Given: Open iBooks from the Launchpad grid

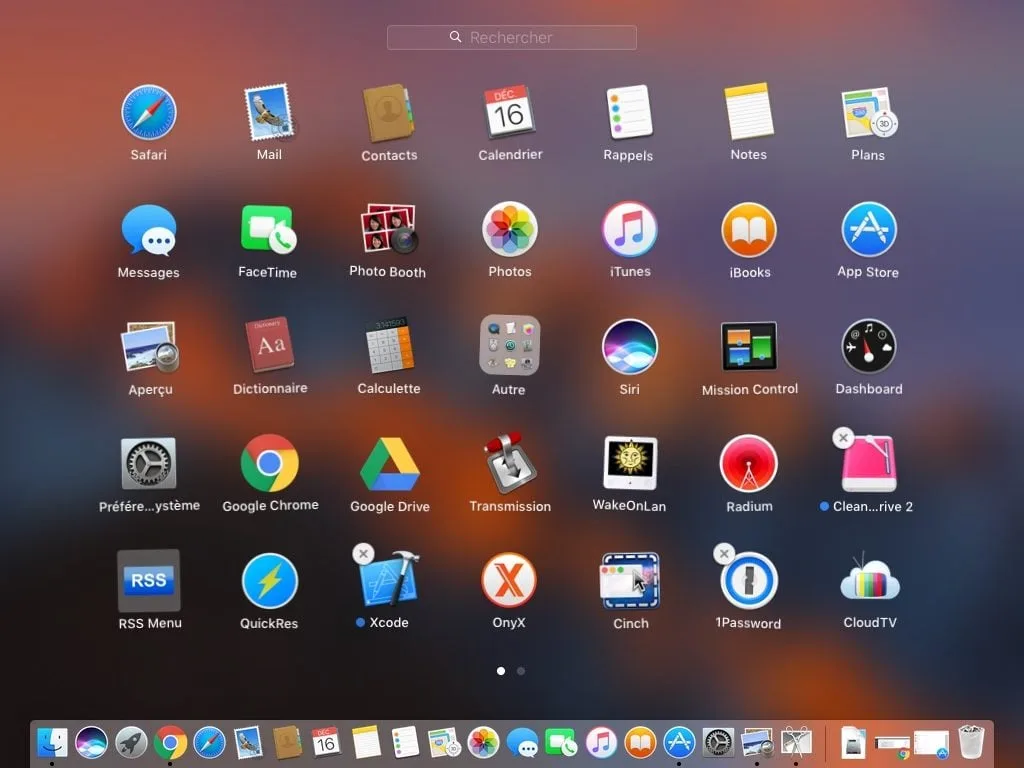Looking at the screenshot, I should pyautogui.click(x=749, y=230).
